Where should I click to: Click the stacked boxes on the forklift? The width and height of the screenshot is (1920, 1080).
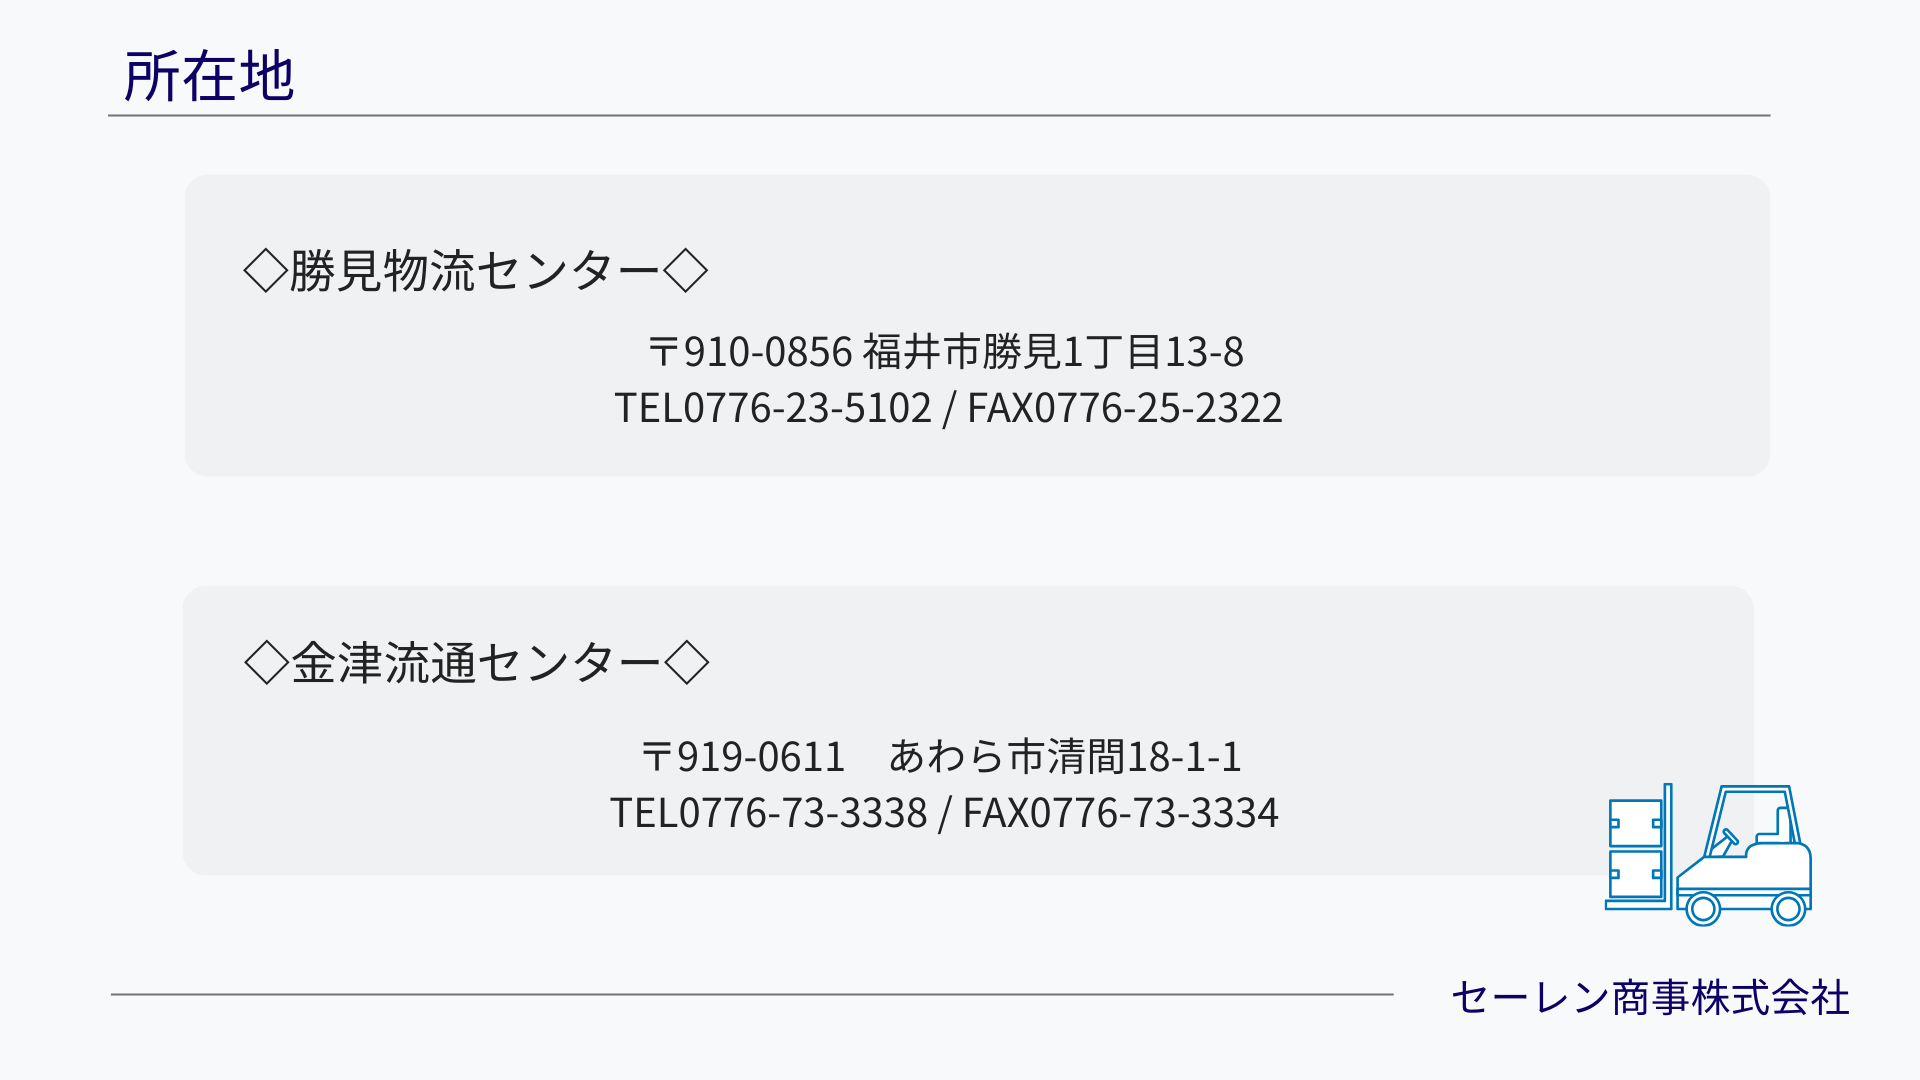(x=1635, y=850)
